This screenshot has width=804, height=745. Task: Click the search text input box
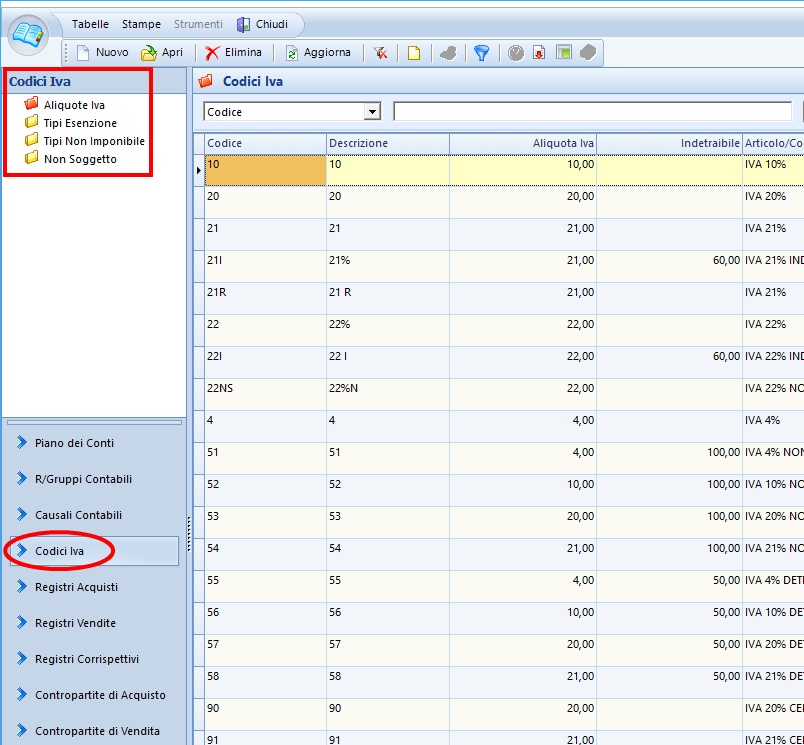[592, 112]
